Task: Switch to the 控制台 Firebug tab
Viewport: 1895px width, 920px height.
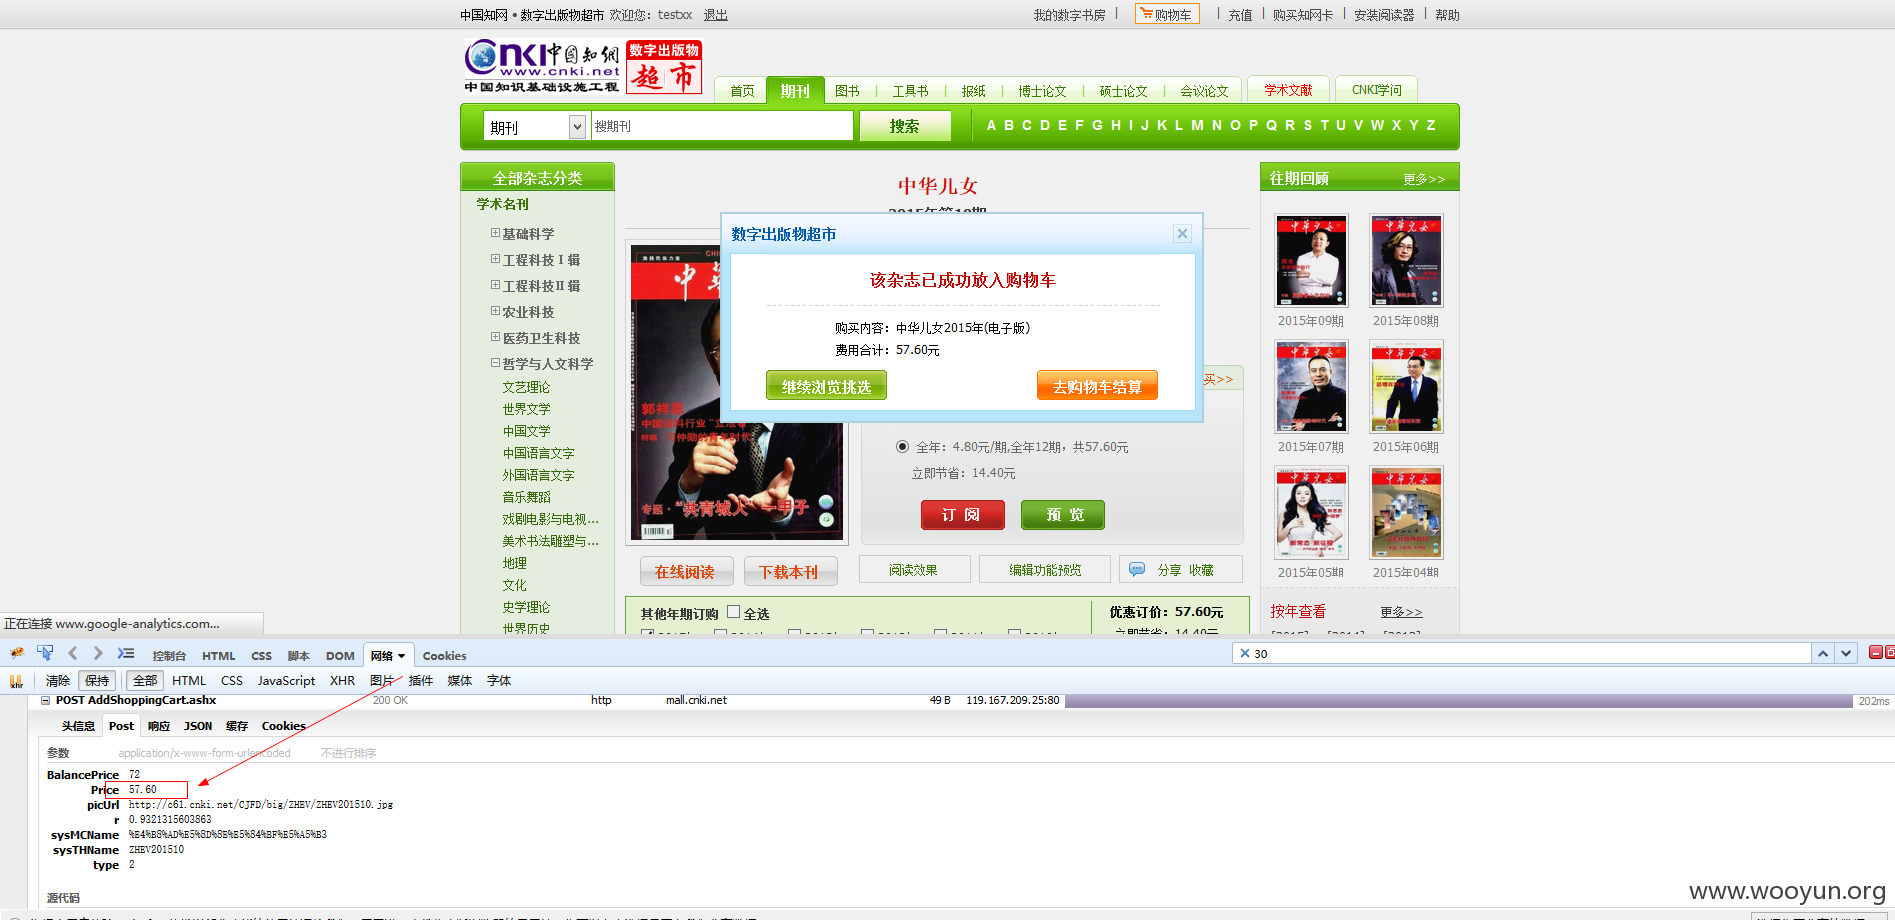Action: point(169,656)
